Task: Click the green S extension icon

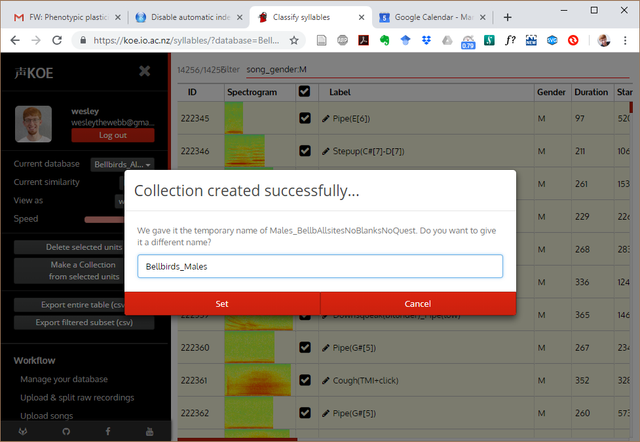Action: click(489, 40)
